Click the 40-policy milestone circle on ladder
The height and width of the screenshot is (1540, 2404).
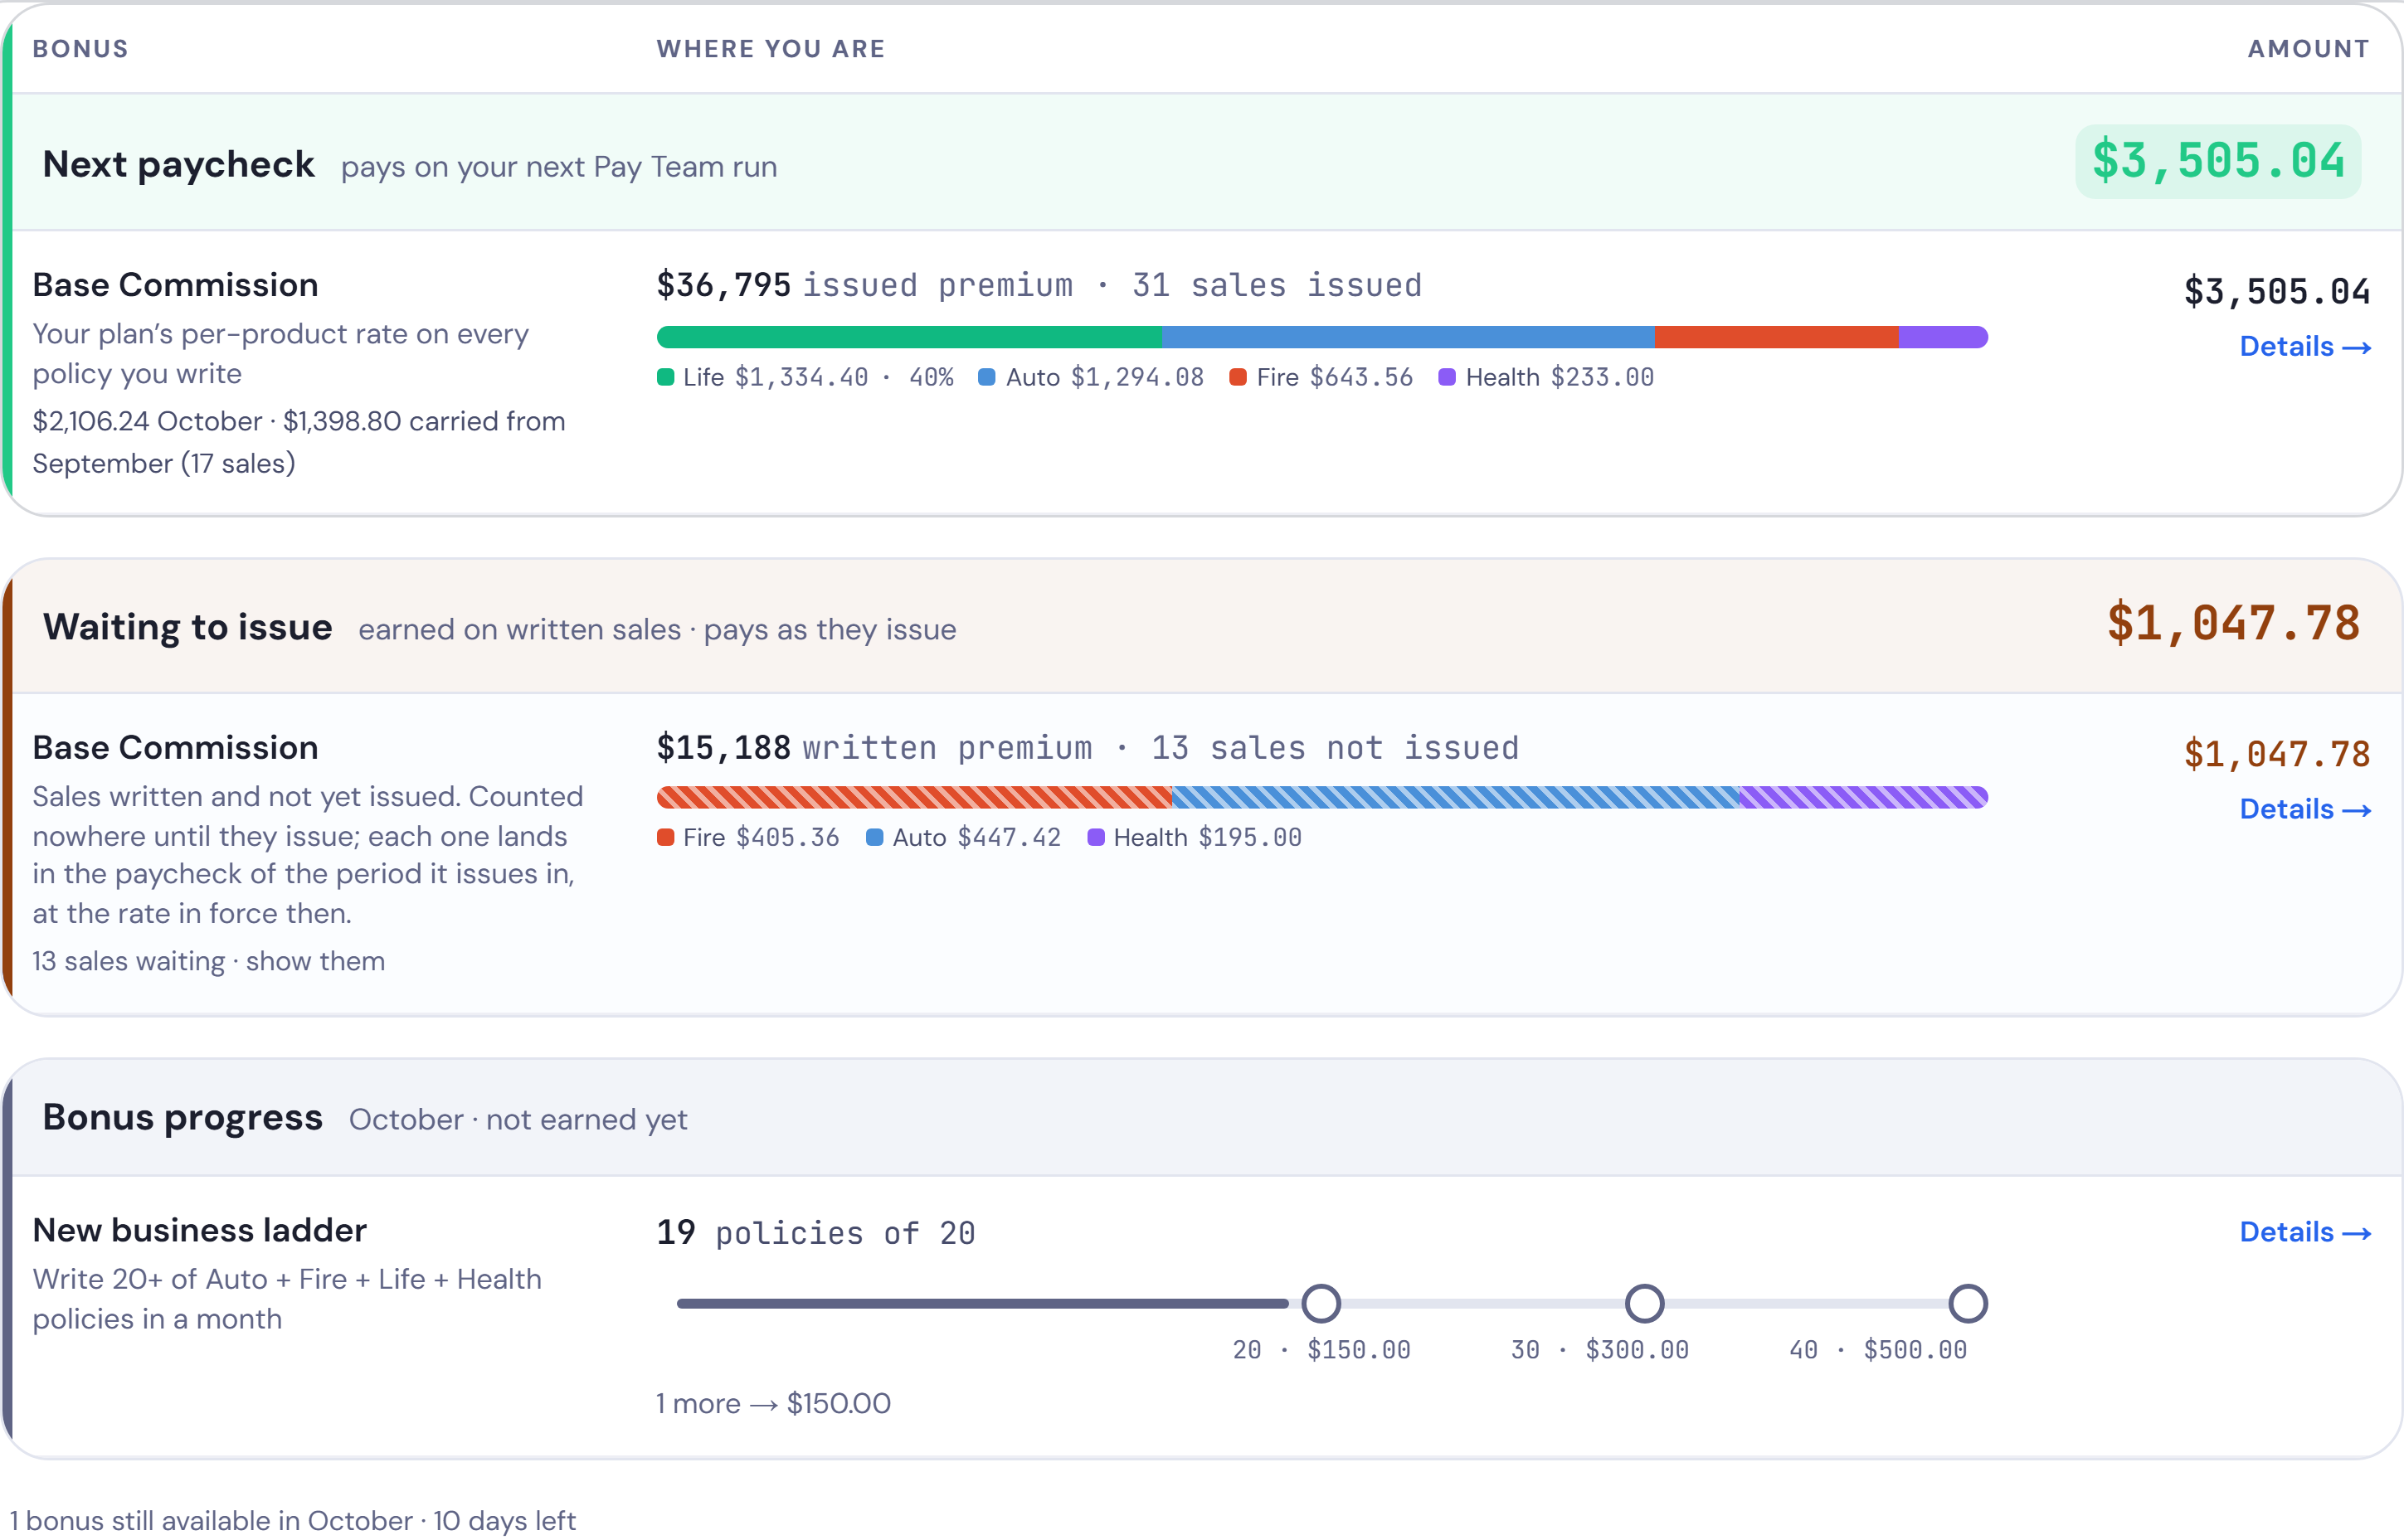(x=1967, y=1303)
